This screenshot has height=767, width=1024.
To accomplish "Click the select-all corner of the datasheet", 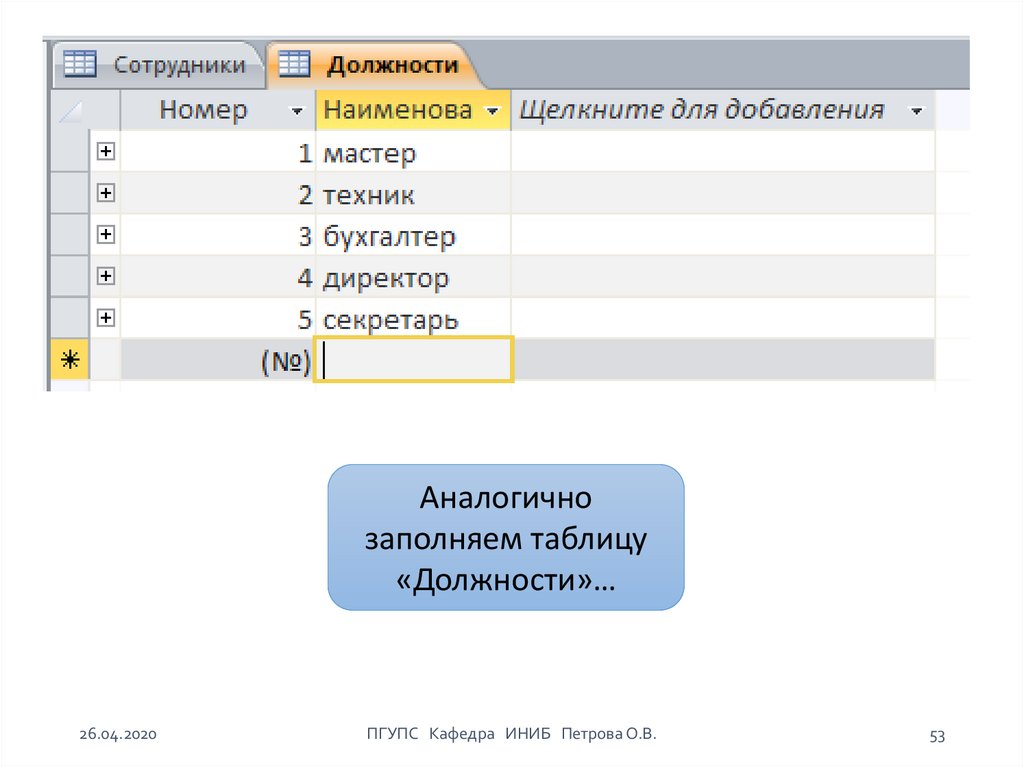I will (x=69, y=110).
